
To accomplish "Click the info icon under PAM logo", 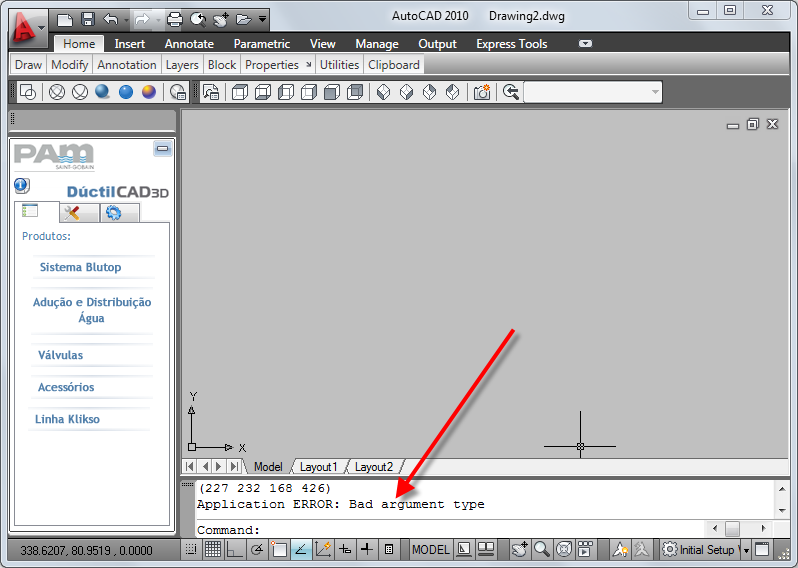I will [x=21, y=186].
